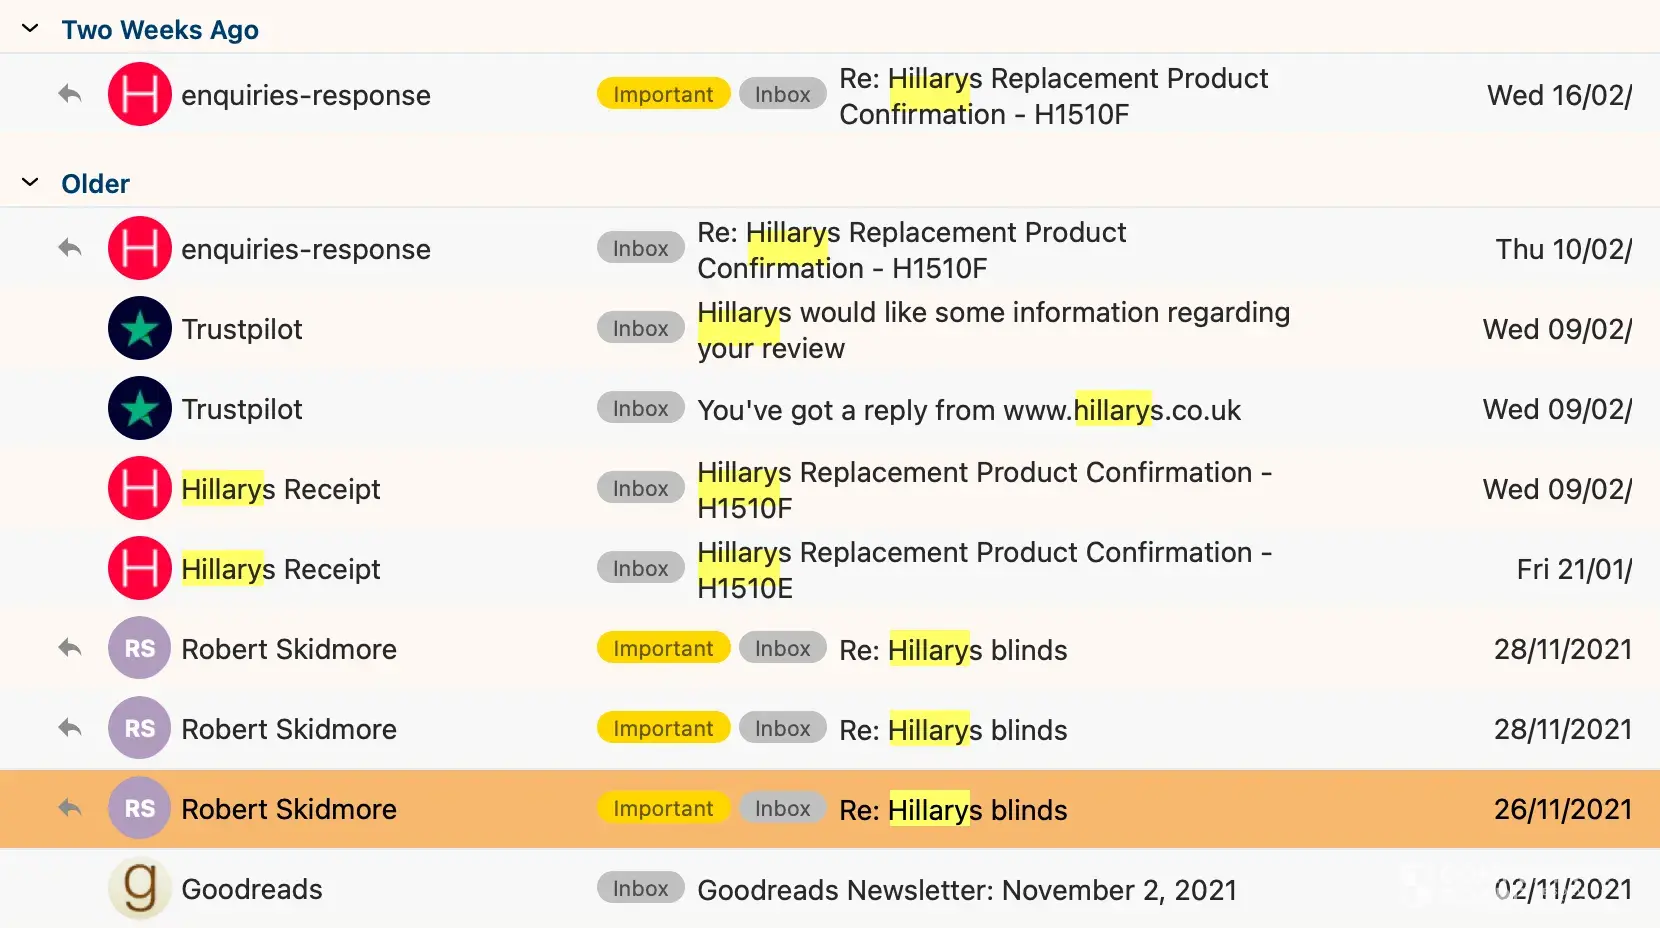Open the Trustpilot email about information regarding your review
The height and width of the screenshot is (928, 1660).
click(992, 330)
